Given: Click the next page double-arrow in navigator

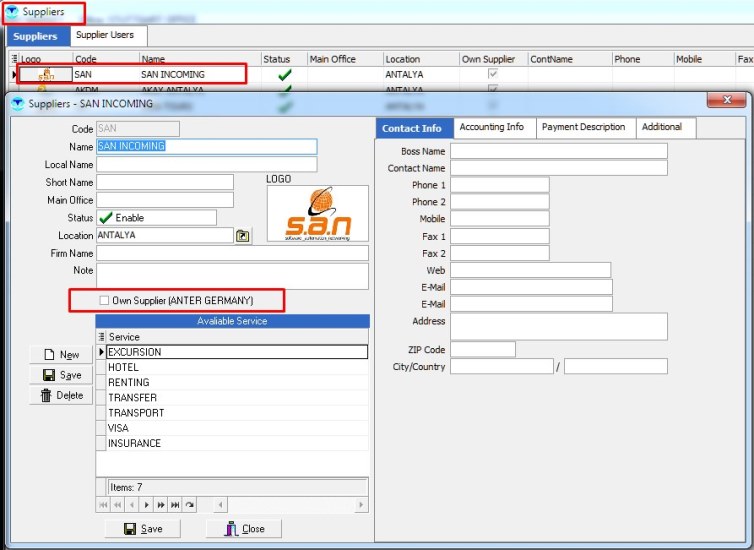Looking at the screenshot, I should (x=161, y=505).
